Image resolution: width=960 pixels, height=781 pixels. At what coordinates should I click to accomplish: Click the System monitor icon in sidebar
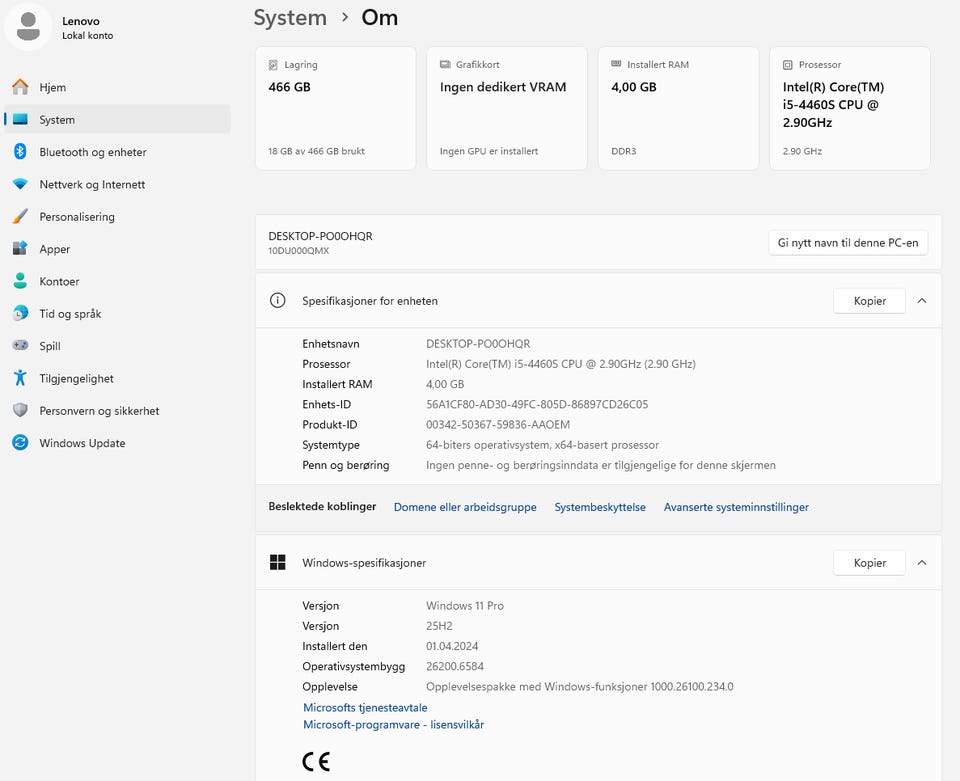[x=20, y=119]
